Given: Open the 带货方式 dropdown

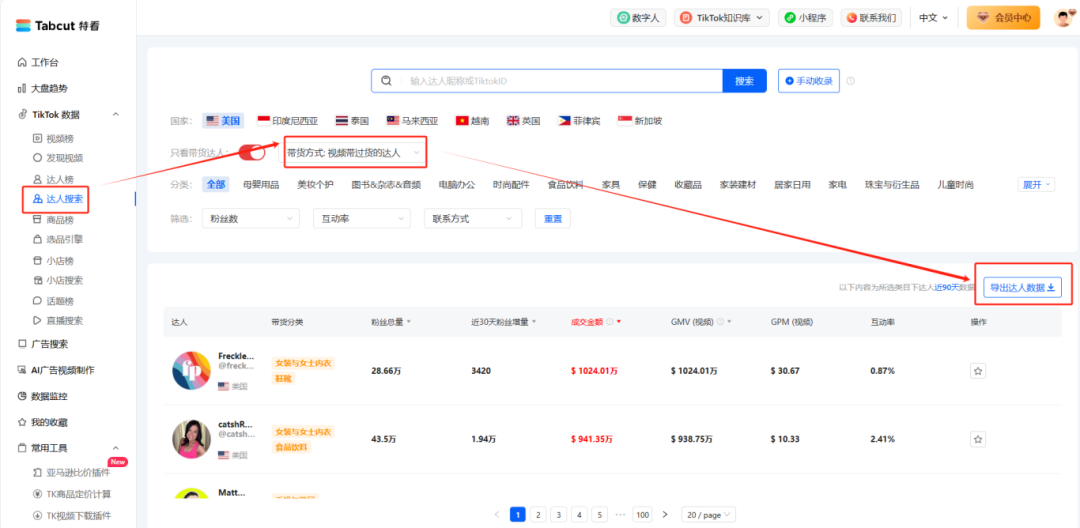Looking at the screenshot, I should pyautogui.click(x=353, y=153).
